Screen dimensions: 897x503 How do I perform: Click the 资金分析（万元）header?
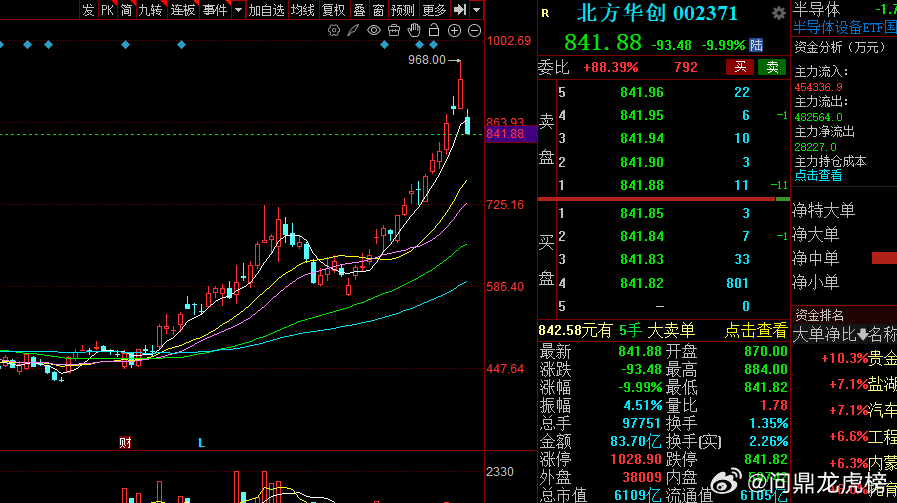point(840,47)
